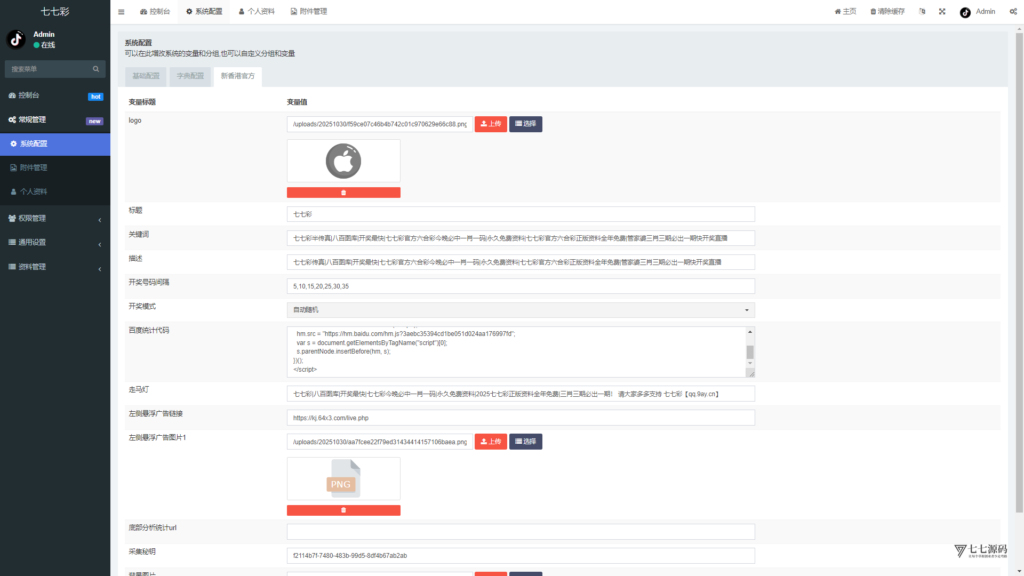Click the 底部分析统计url input field
1024x576 pixels.
point(520,532)
